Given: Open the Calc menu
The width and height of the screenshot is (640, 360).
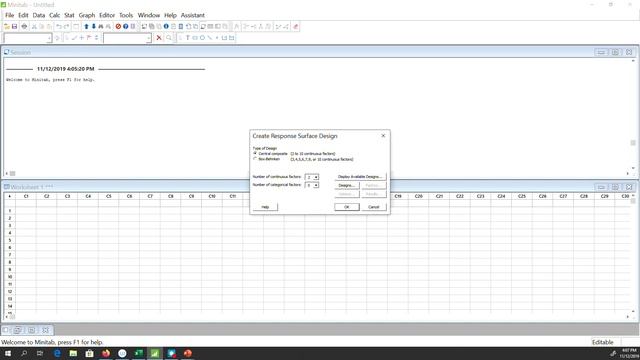Looking at the screenshot, I should 55,15.
